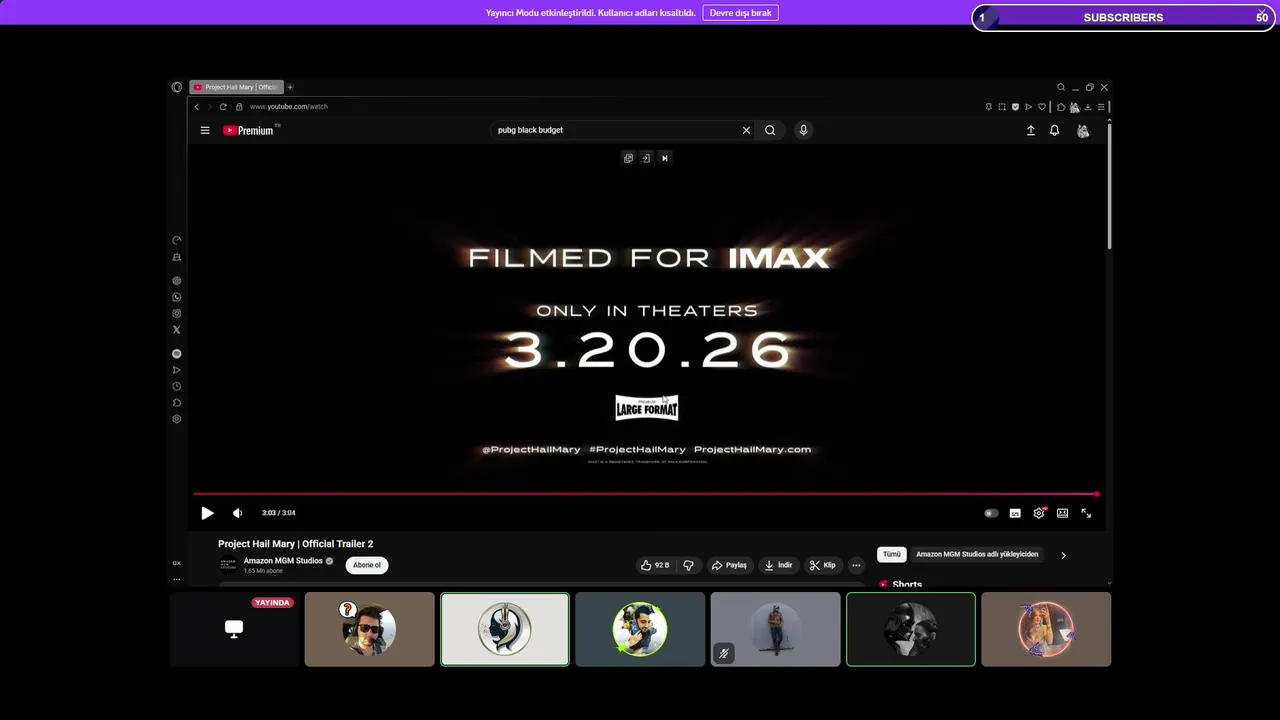
Task: Click the middle icon in the three above the player
Action: [646, 158]
